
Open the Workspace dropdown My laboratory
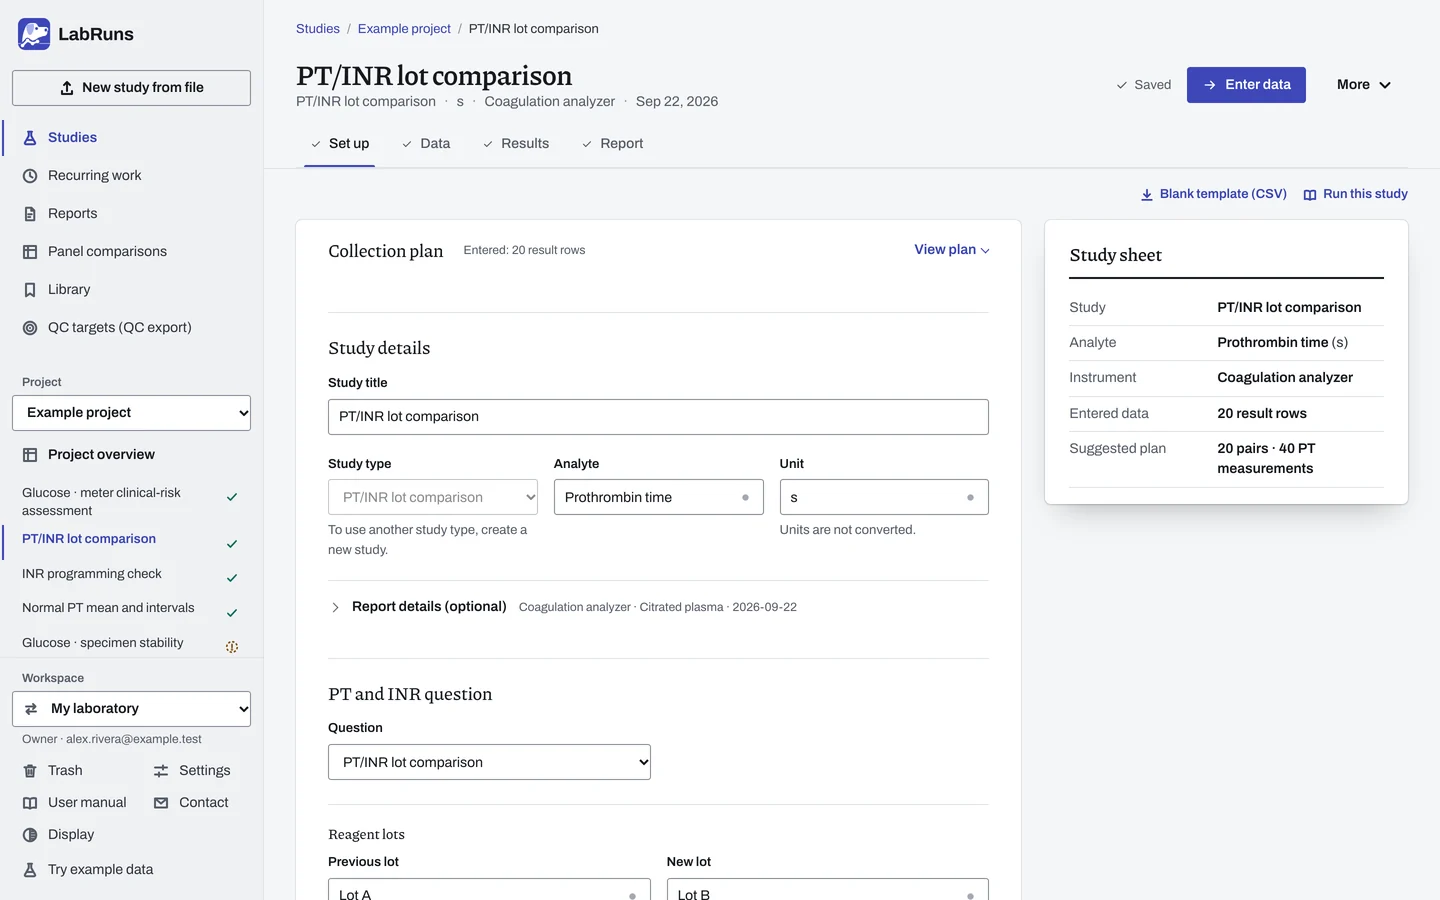tap(131, 709)
